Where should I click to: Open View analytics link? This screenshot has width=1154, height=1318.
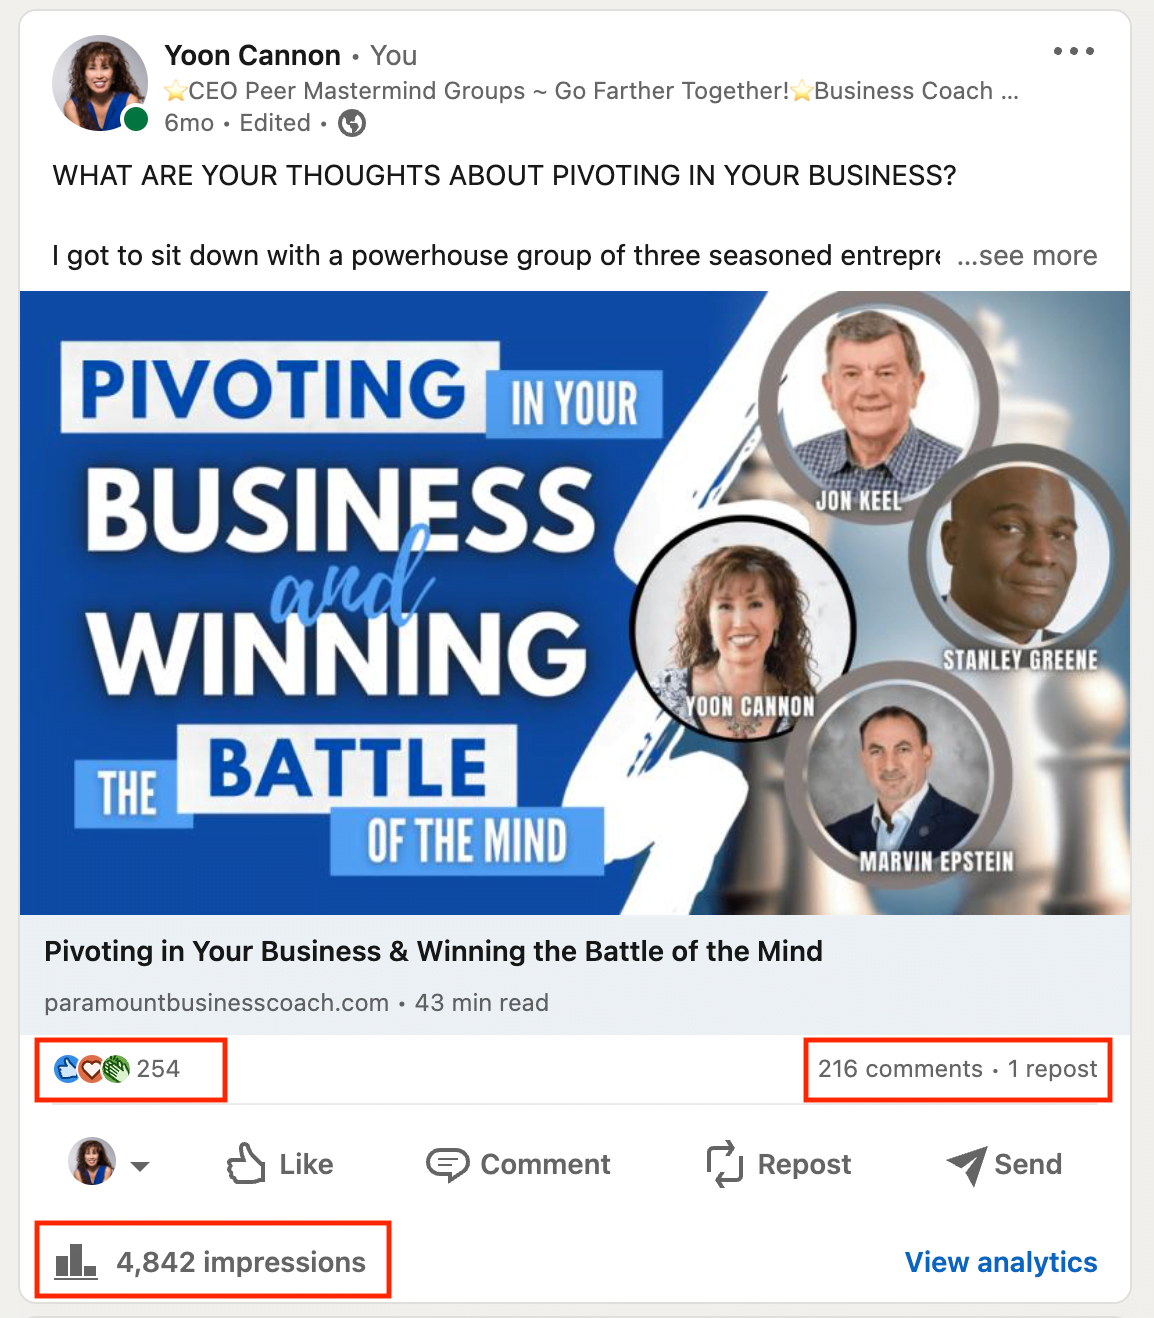point(1000,1262)
